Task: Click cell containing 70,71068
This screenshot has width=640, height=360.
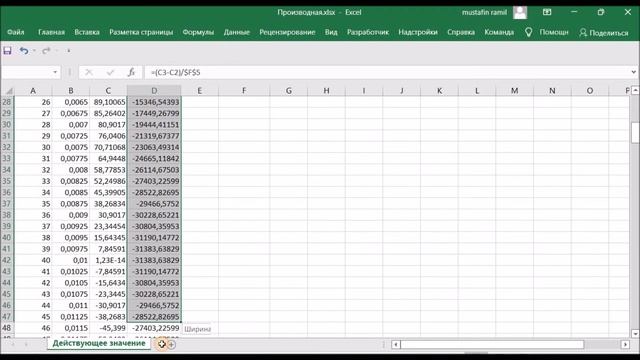Action: click(x=108, y=147)
